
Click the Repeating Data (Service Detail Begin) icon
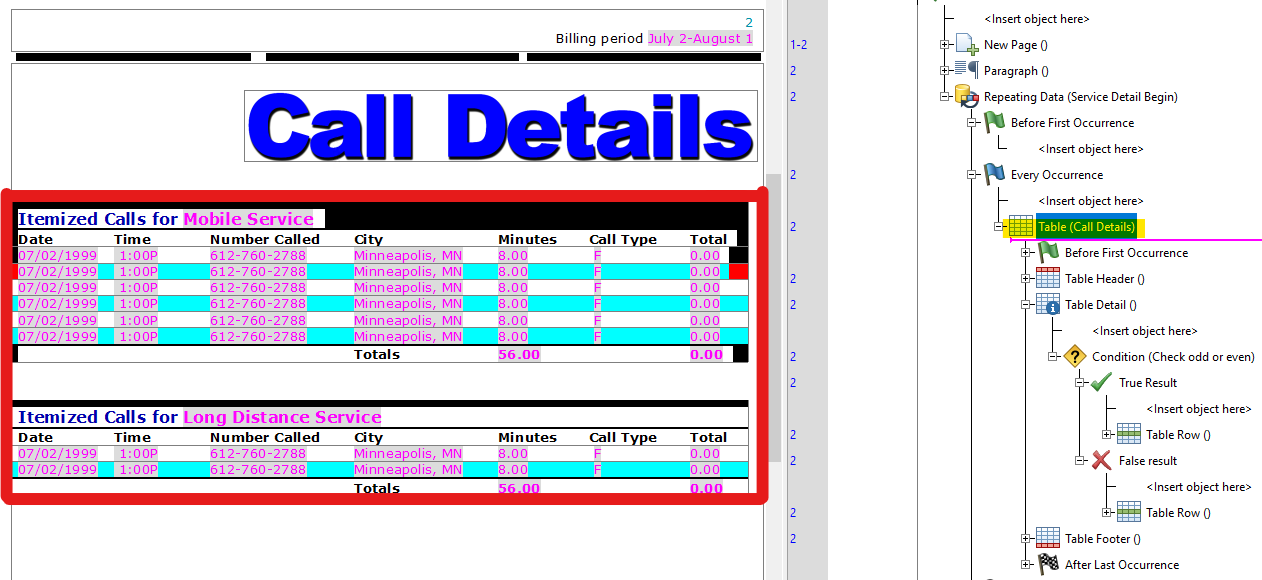pyautogui.click(x=965, y=96)
